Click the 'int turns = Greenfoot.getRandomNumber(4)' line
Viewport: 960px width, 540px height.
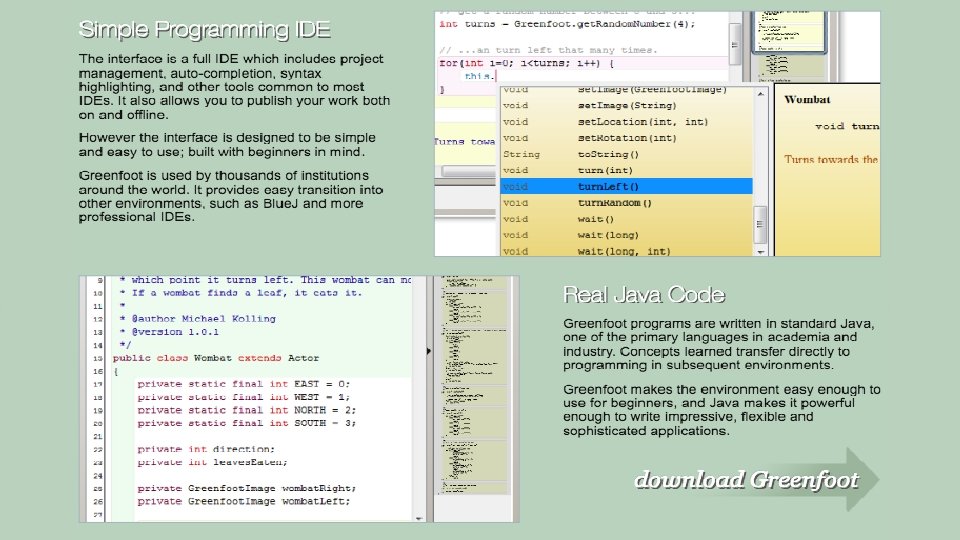[x=567, y=24]
